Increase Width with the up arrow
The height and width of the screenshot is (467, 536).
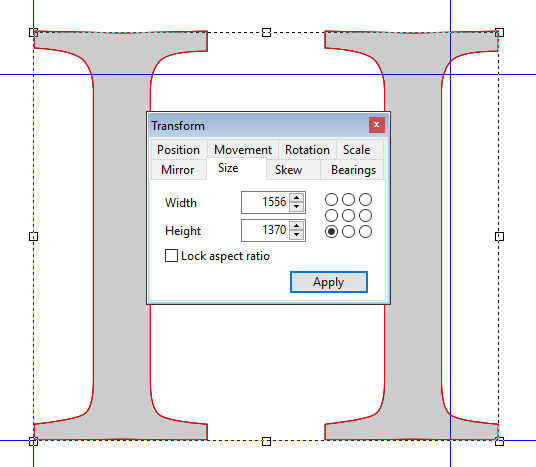(x=296, y=198)
